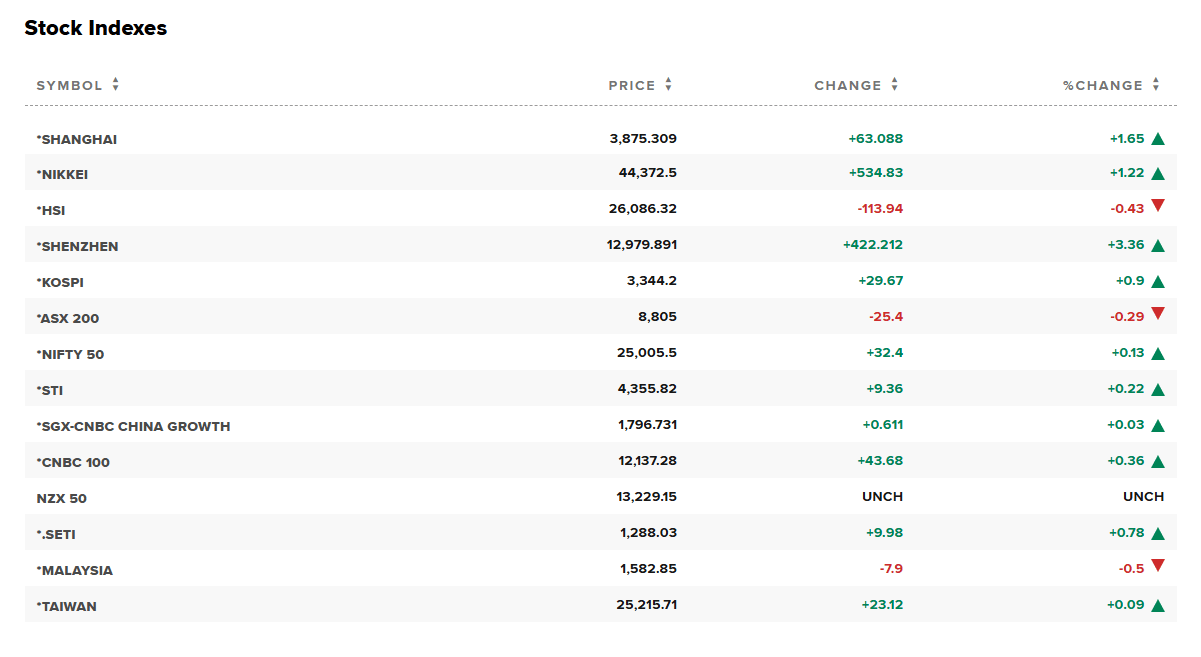The height and width of the screenshot is (657, 1201).
Task: Sort table by Symbol column arrows
Action: pos(116,85)
